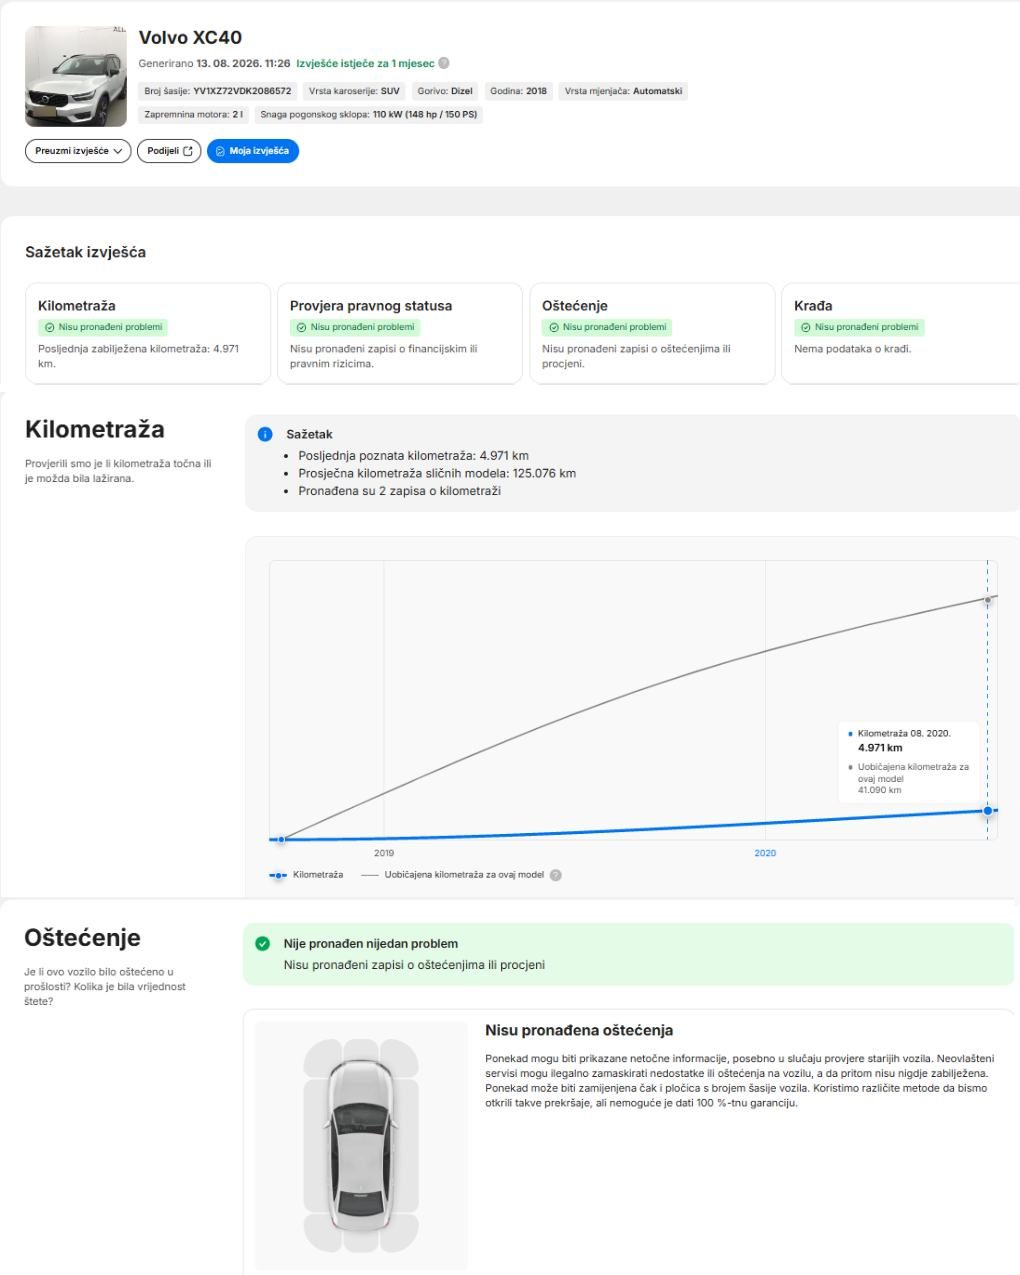Click the Zapremnina motora: 2 l chip
Viewport: 1020px width, 1275px height.
click(x=194, y=115)
